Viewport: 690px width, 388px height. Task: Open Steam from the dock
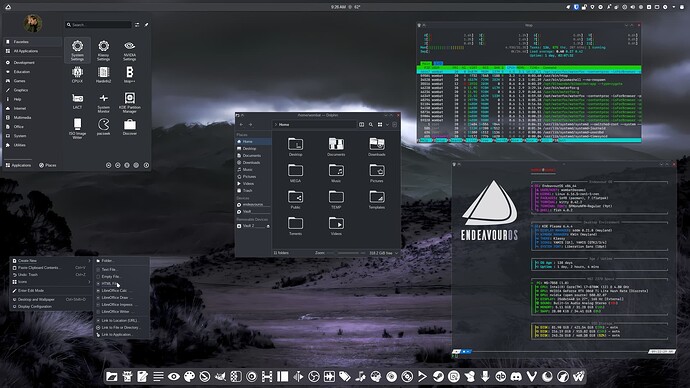click(x=438, y=376)
